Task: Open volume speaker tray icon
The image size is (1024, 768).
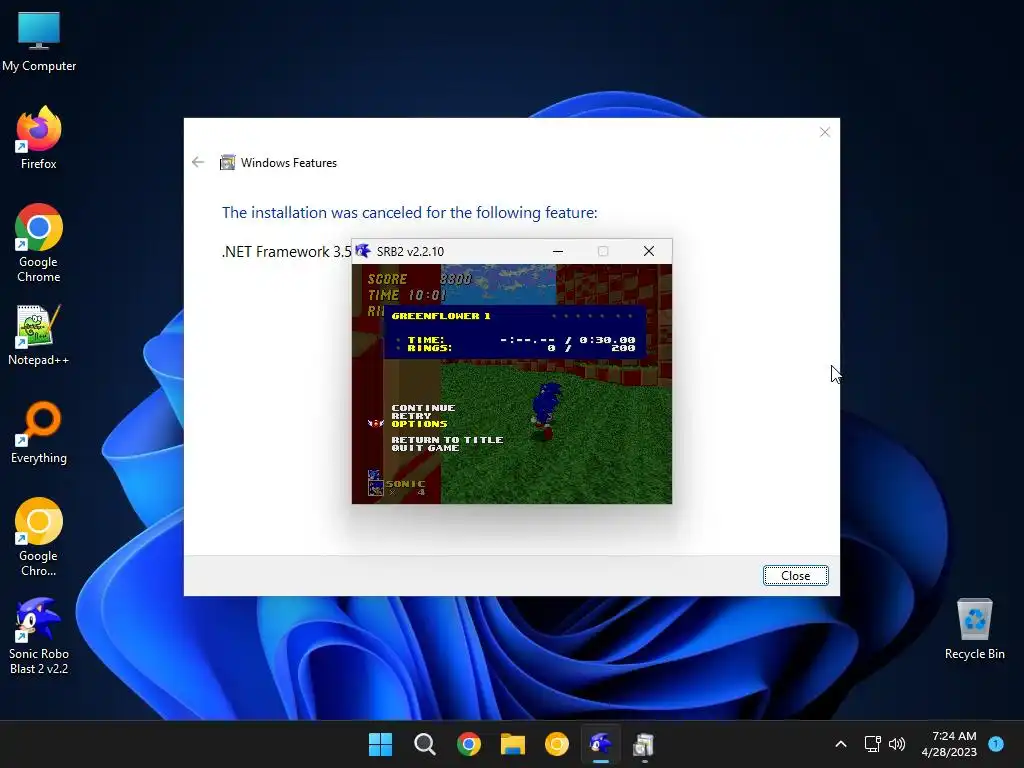Action: coord(897,744)
